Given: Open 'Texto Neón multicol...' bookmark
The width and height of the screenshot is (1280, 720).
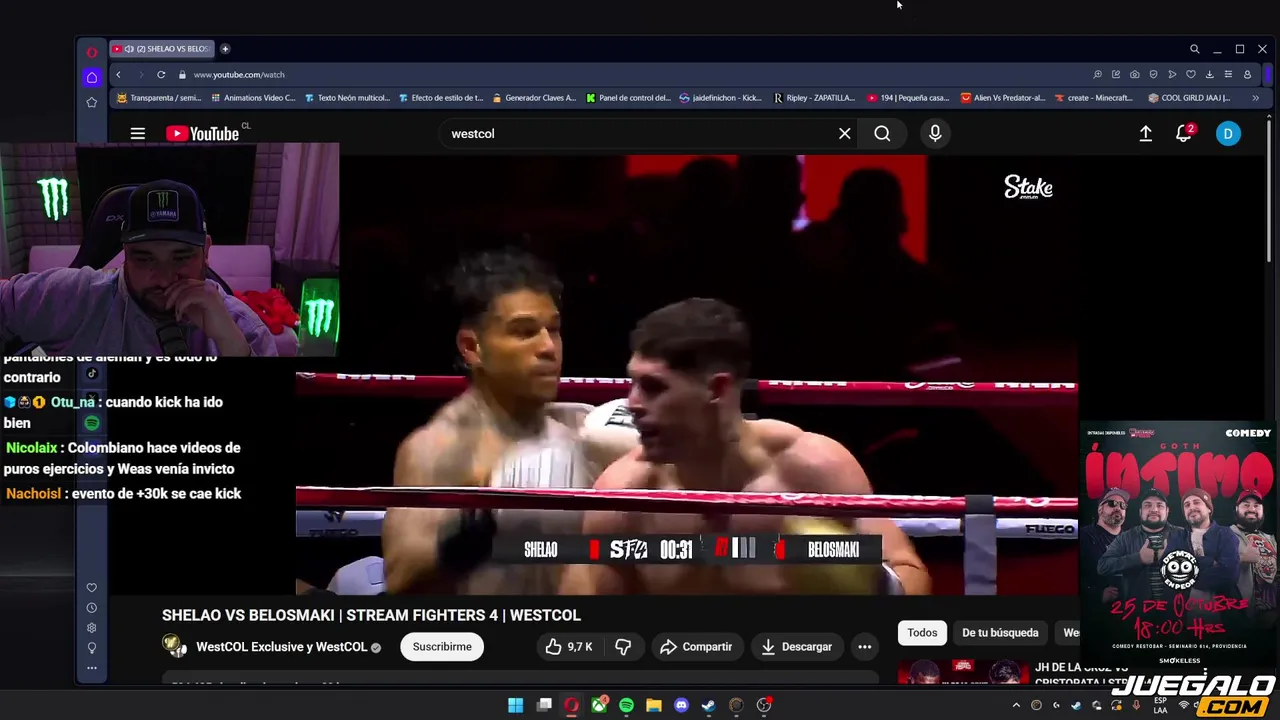Looking at the screenshot, I should point(347,98).
